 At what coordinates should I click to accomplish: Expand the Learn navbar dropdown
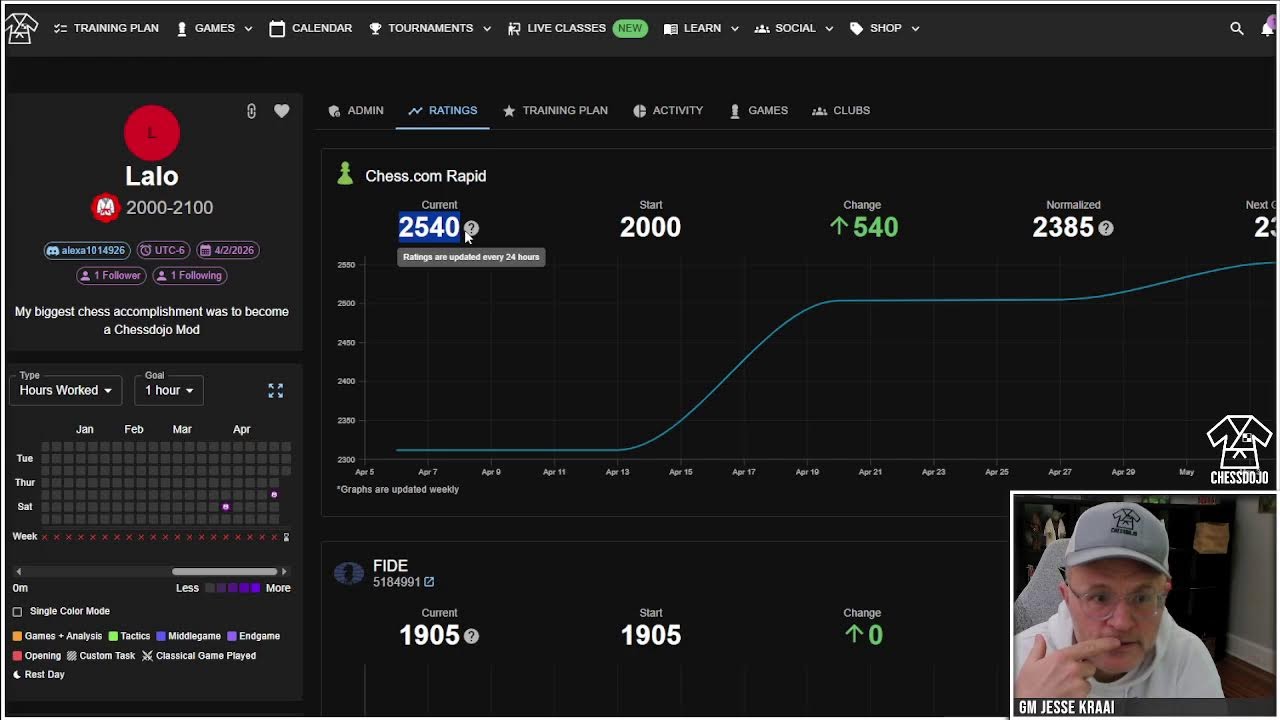(x=701, y=28)
